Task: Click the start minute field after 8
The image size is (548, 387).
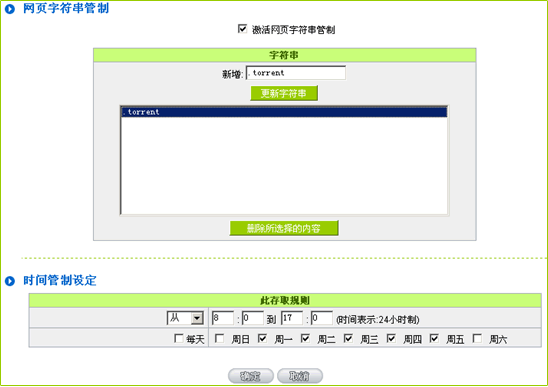Action: pos(252,318)
